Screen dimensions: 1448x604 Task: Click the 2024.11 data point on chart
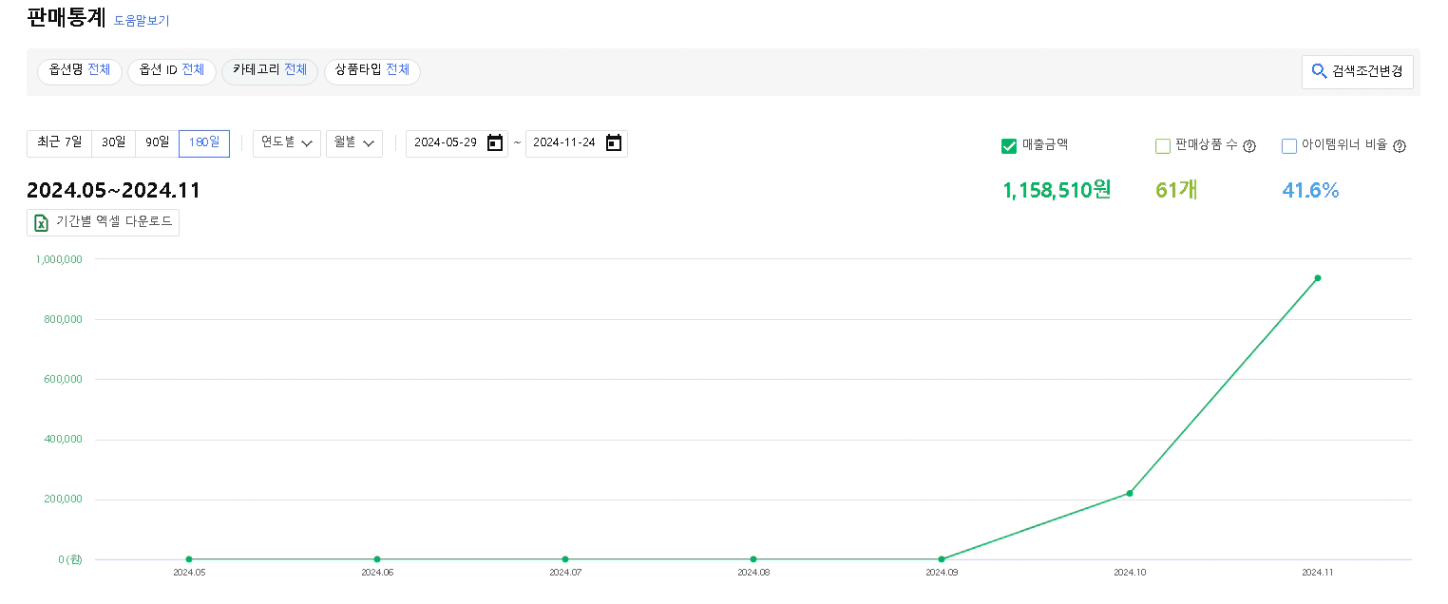click(1317, 278)
